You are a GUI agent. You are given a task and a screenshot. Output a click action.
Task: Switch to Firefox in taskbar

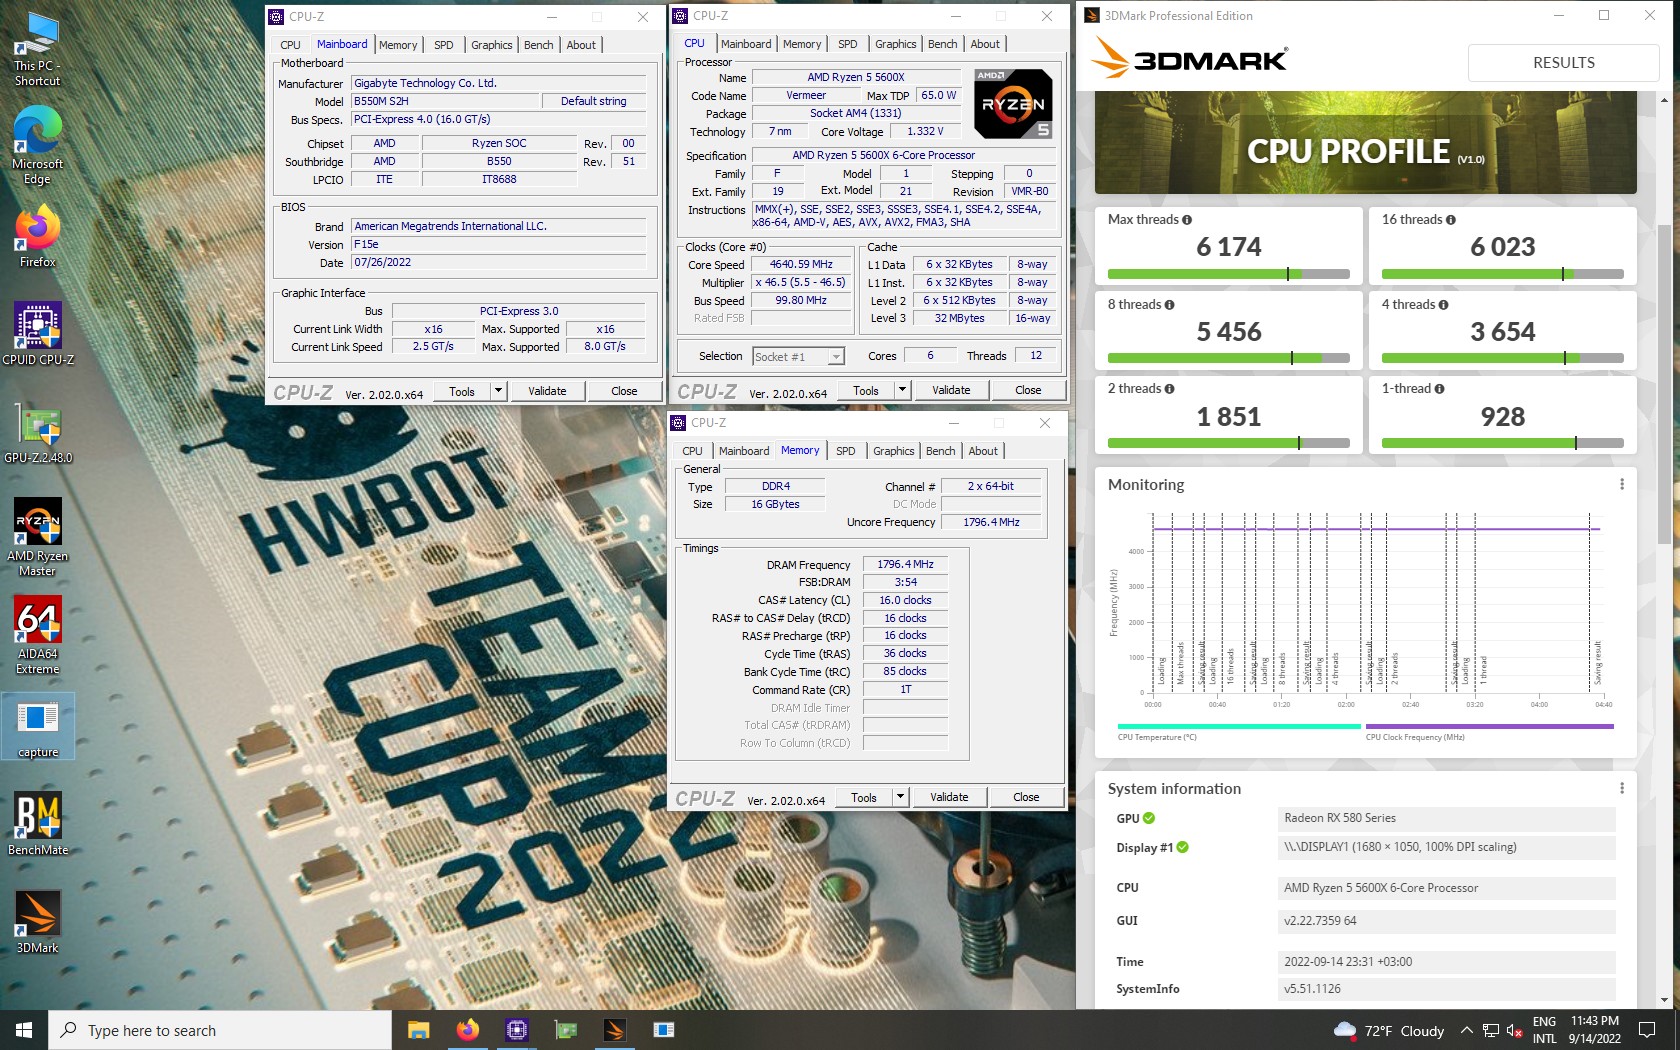click(468, 1030)
